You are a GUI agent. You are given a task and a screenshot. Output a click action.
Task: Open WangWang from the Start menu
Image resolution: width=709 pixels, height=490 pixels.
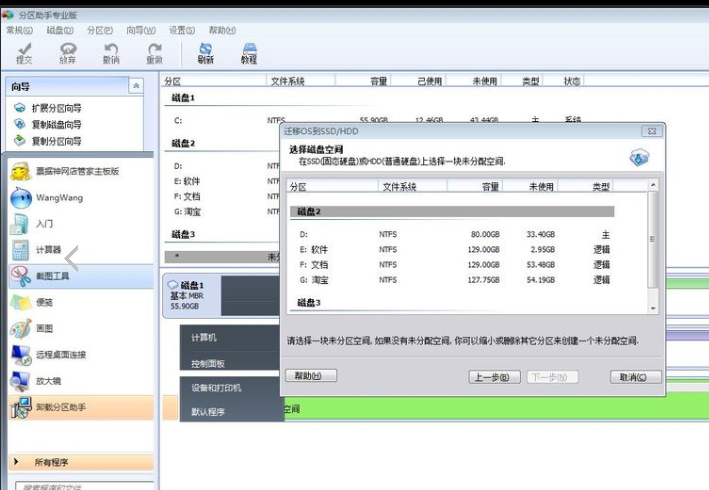click(58, 197)
